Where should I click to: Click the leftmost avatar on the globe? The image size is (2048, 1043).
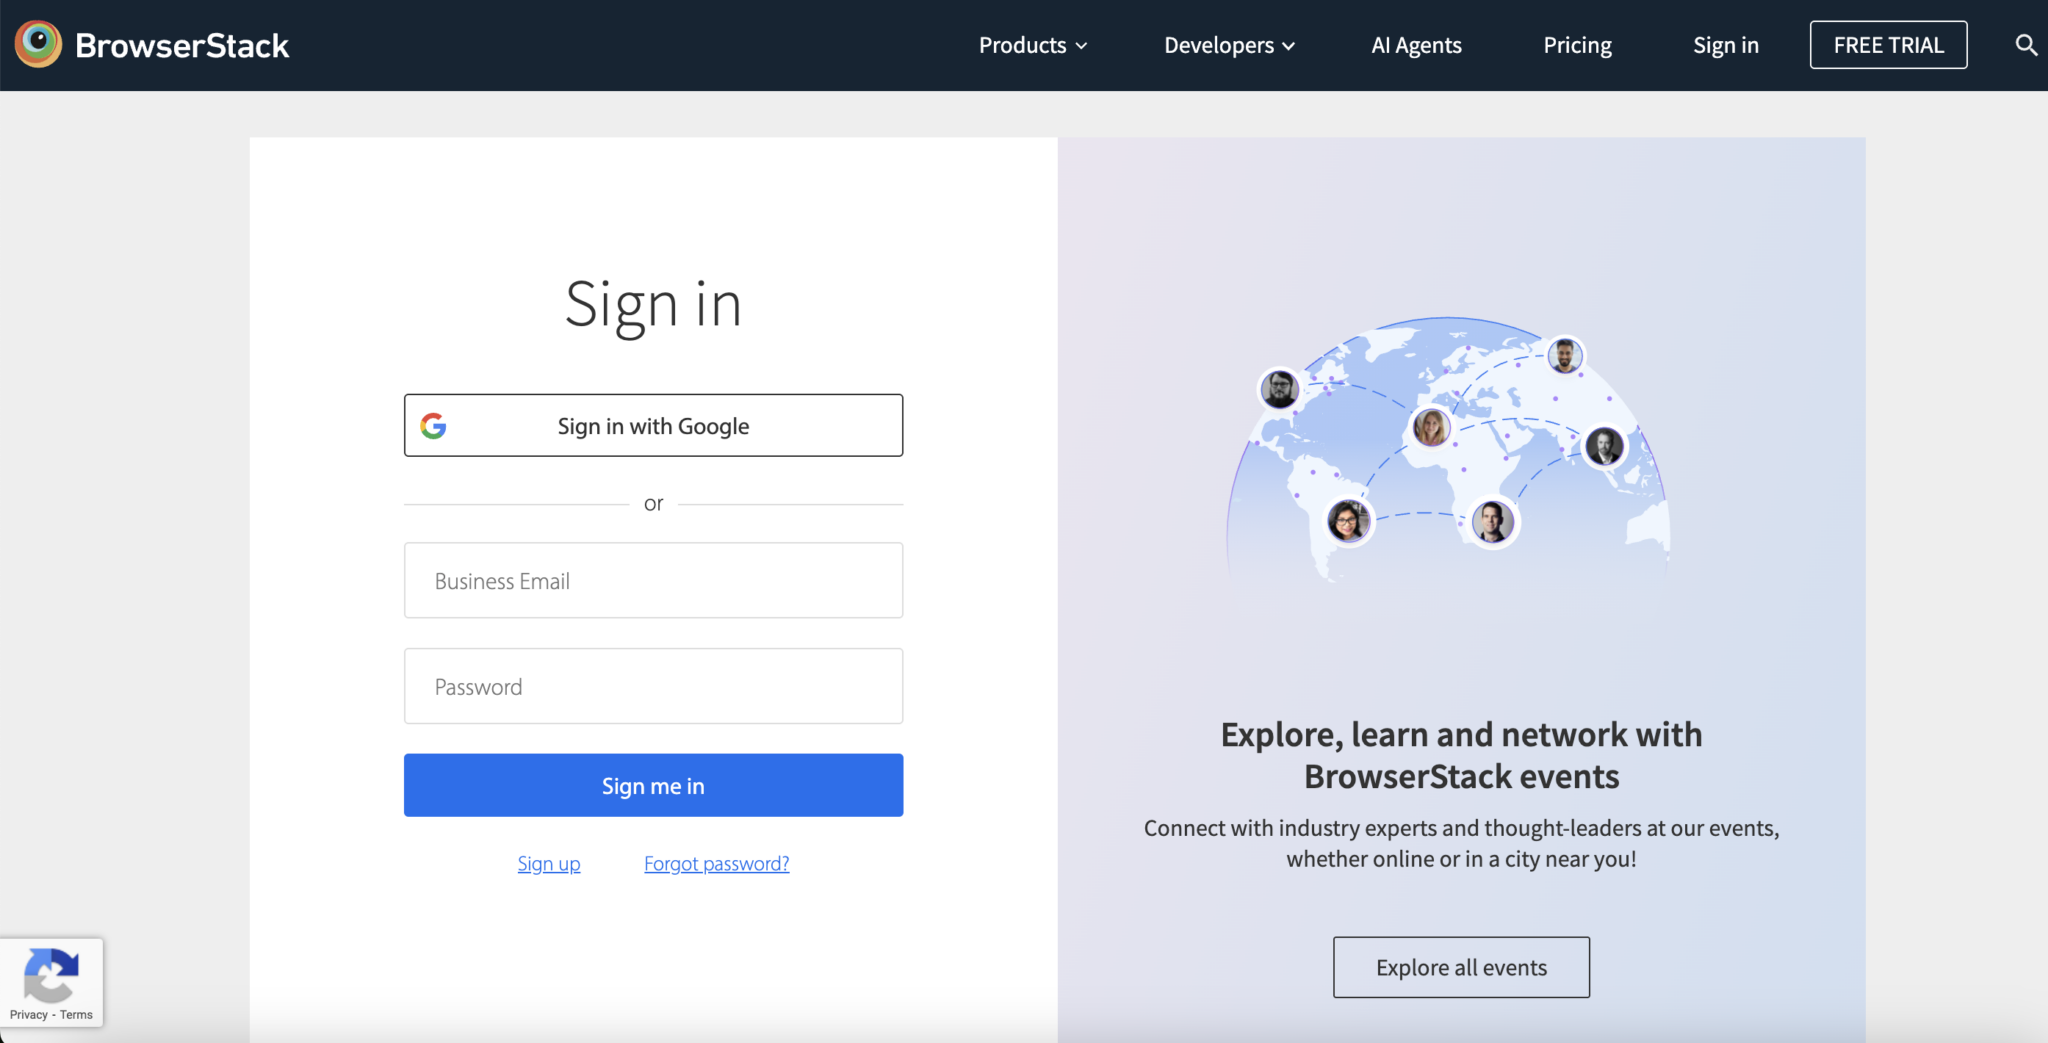[x=1281, y=389]
